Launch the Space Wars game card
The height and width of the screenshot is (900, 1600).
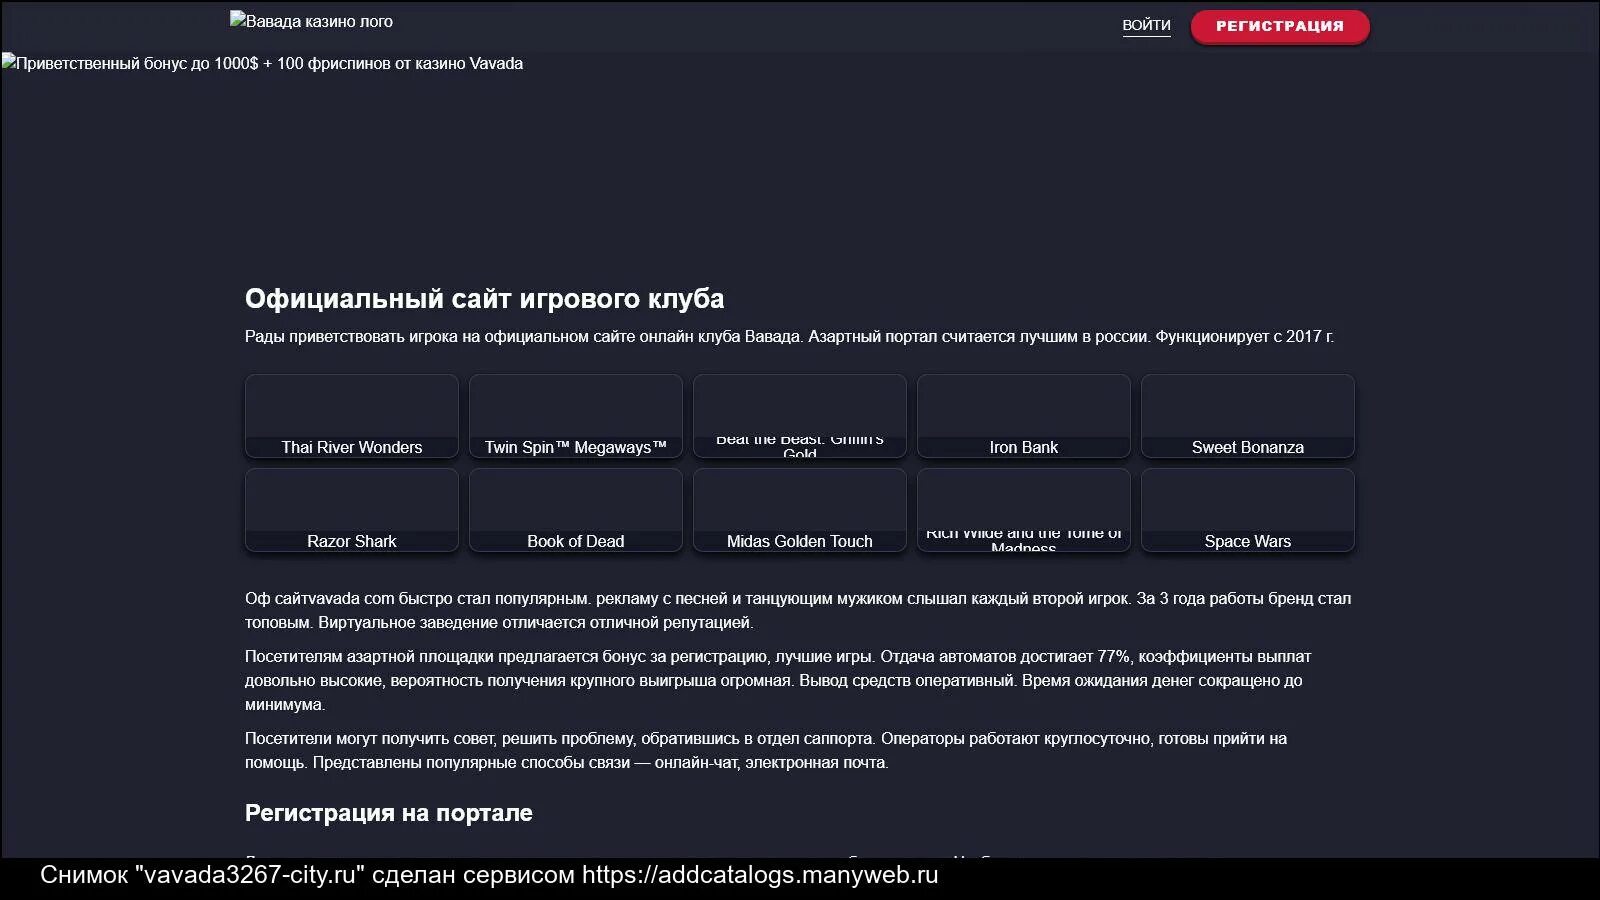pyautogui.click(x=1248, y=510)
